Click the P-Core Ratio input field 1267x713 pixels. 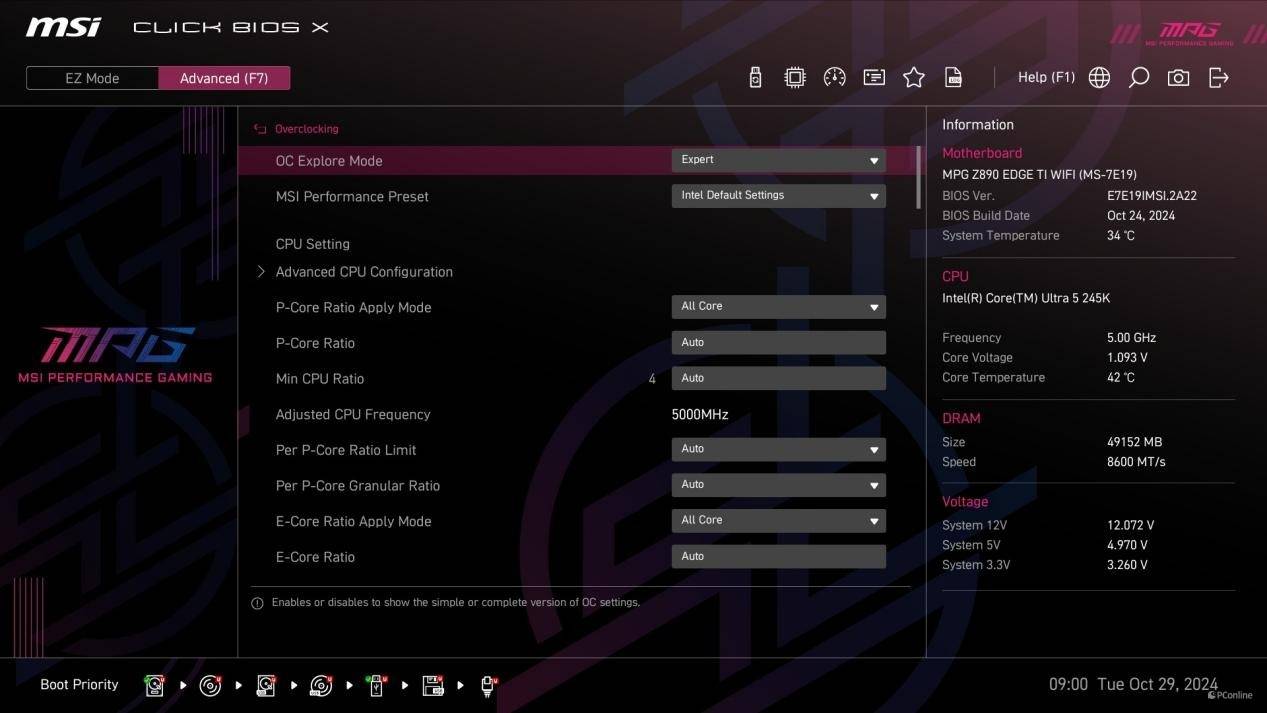[x=778, y=343]
